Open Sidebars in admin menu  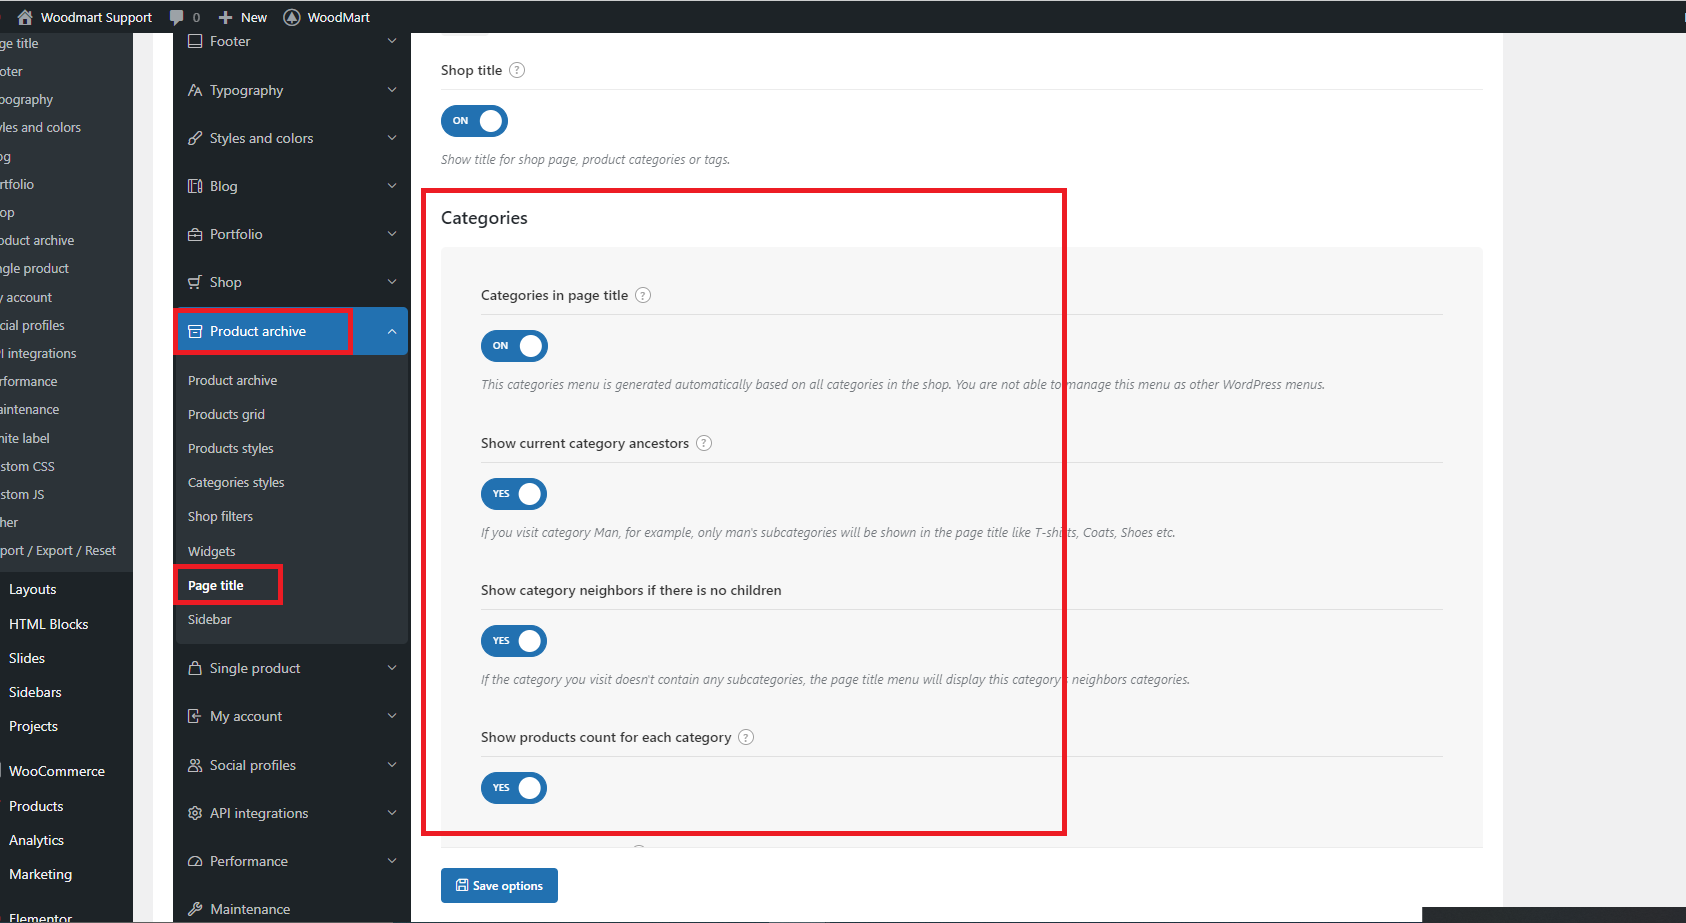point(35,692)
